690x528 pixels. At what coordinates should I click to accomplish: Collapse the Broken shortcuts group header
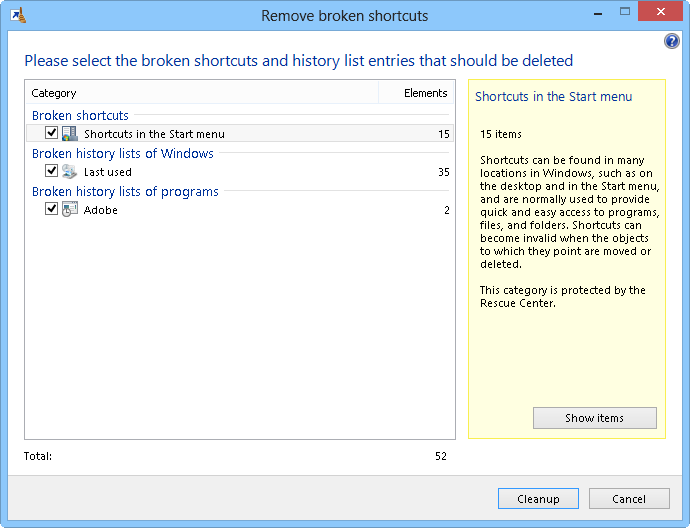80,116
